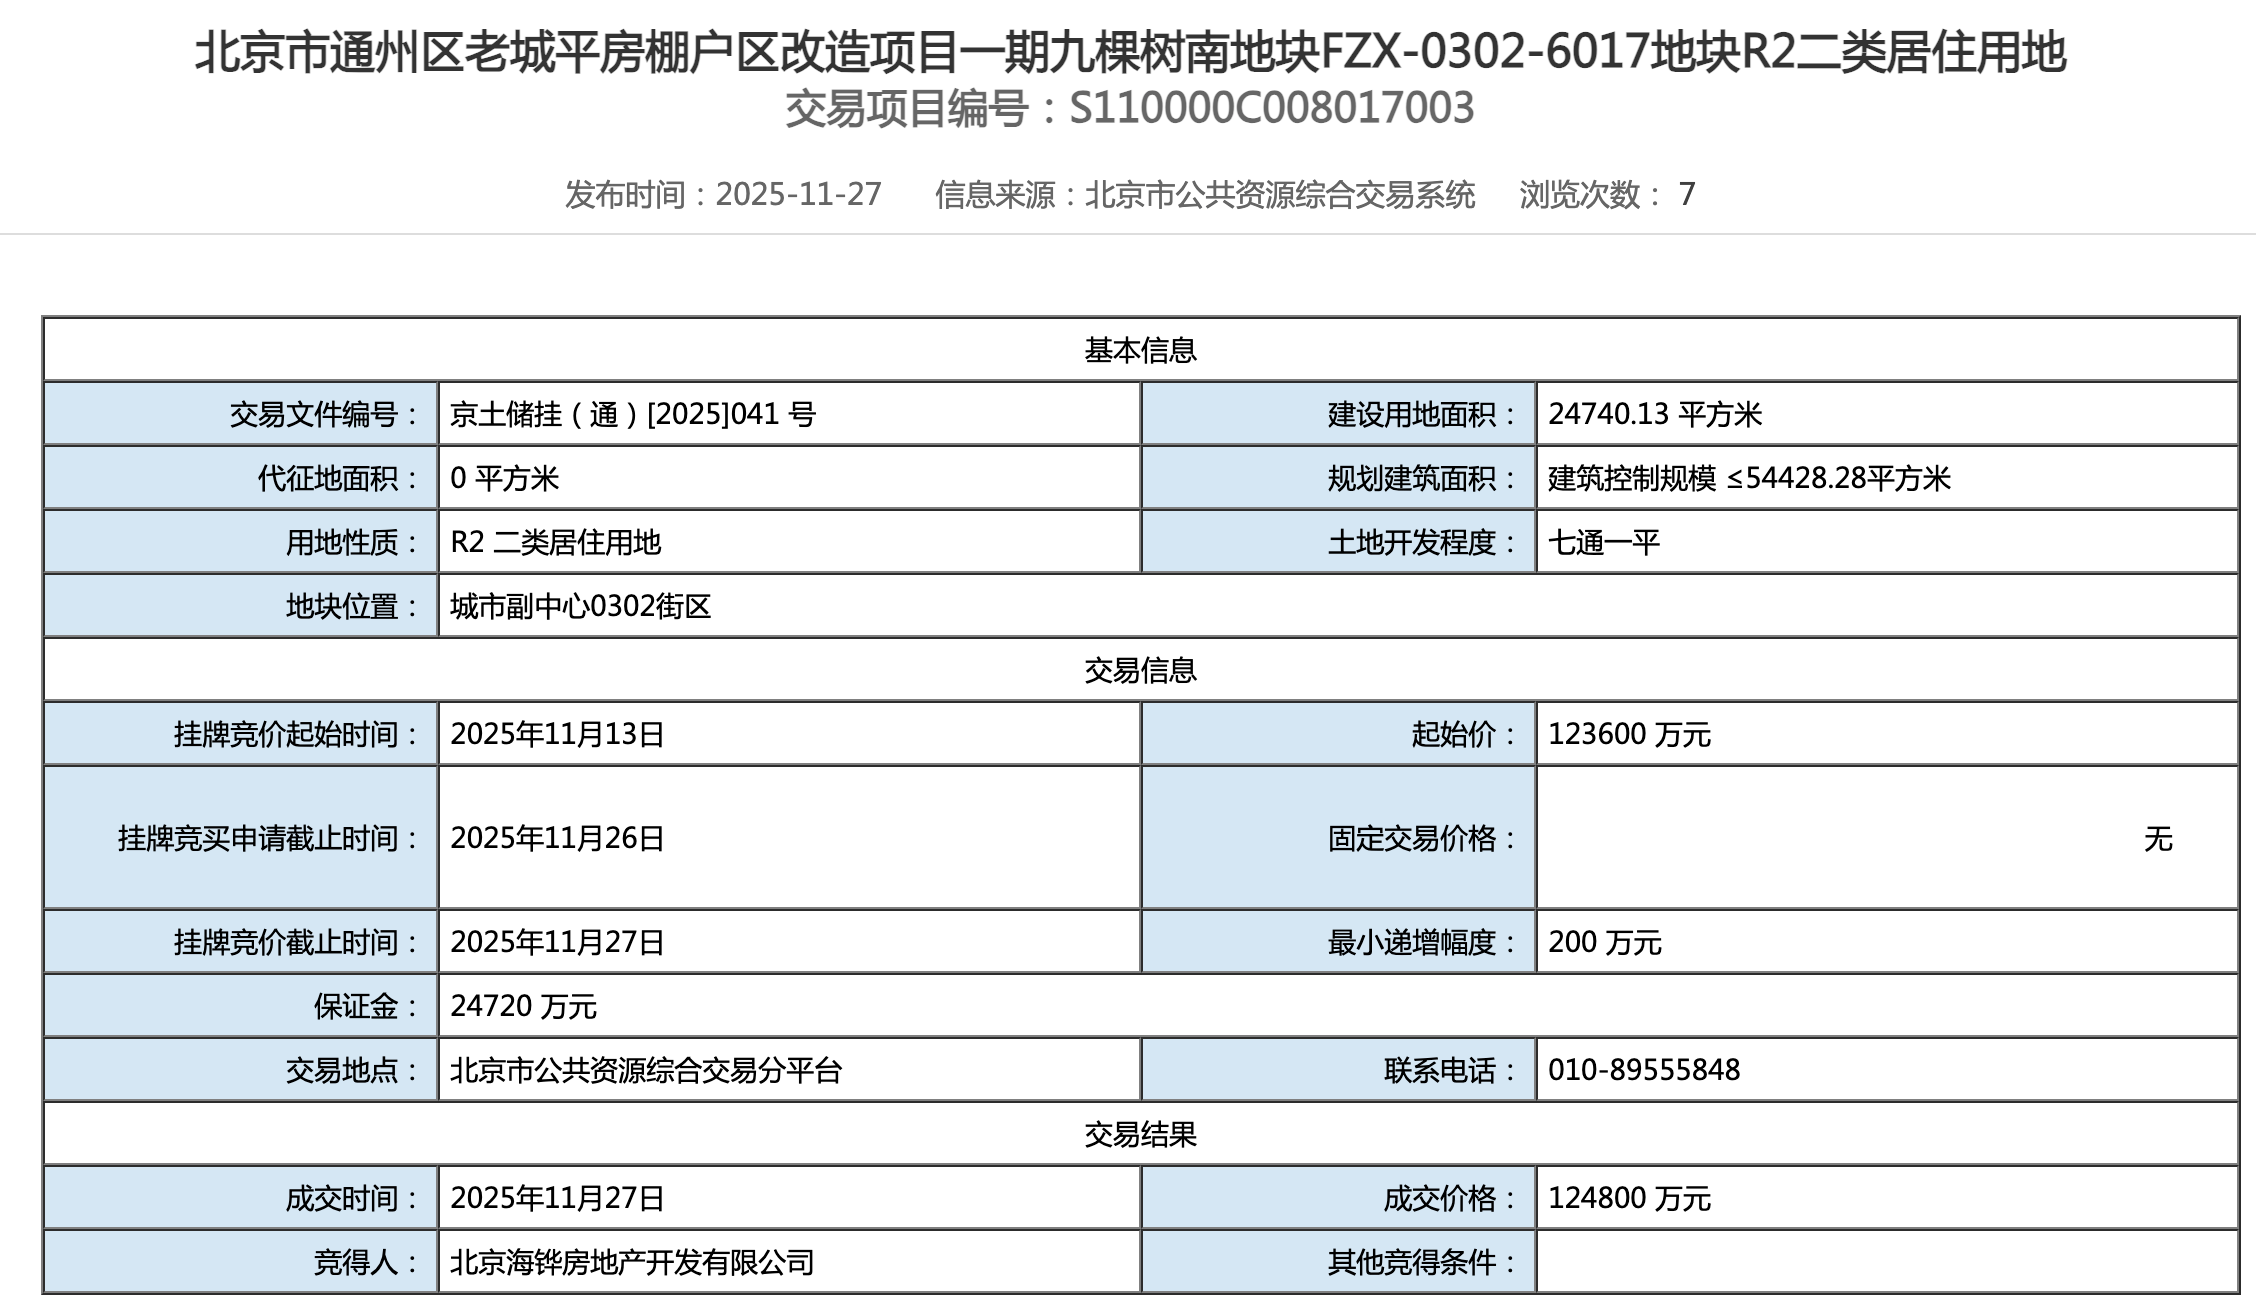The width and height of the screenshot is (2256, 1312).
Task: Click the construction land area 24740.13 平方米 value
Action: click(x=1654, y=414)
